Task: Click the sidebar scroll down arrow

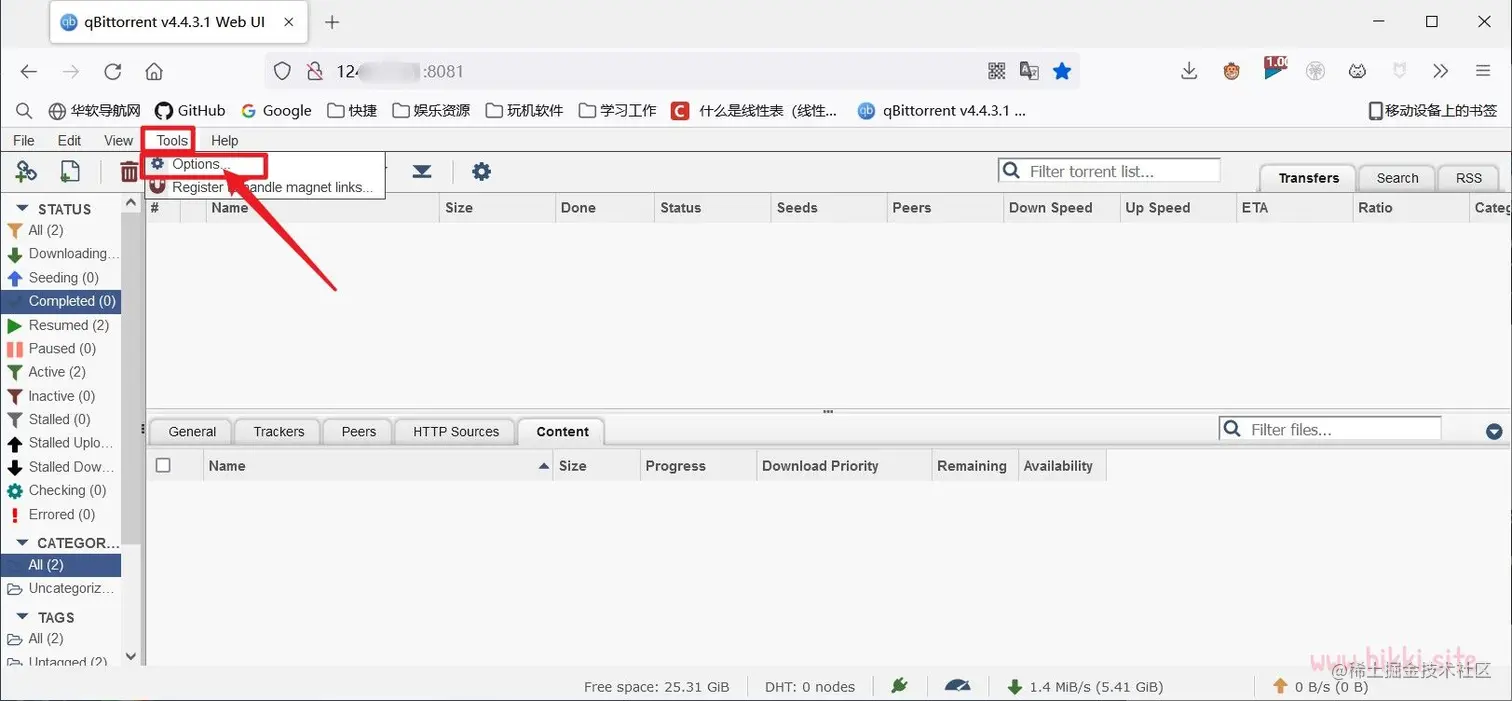Action: click(130, 657)
